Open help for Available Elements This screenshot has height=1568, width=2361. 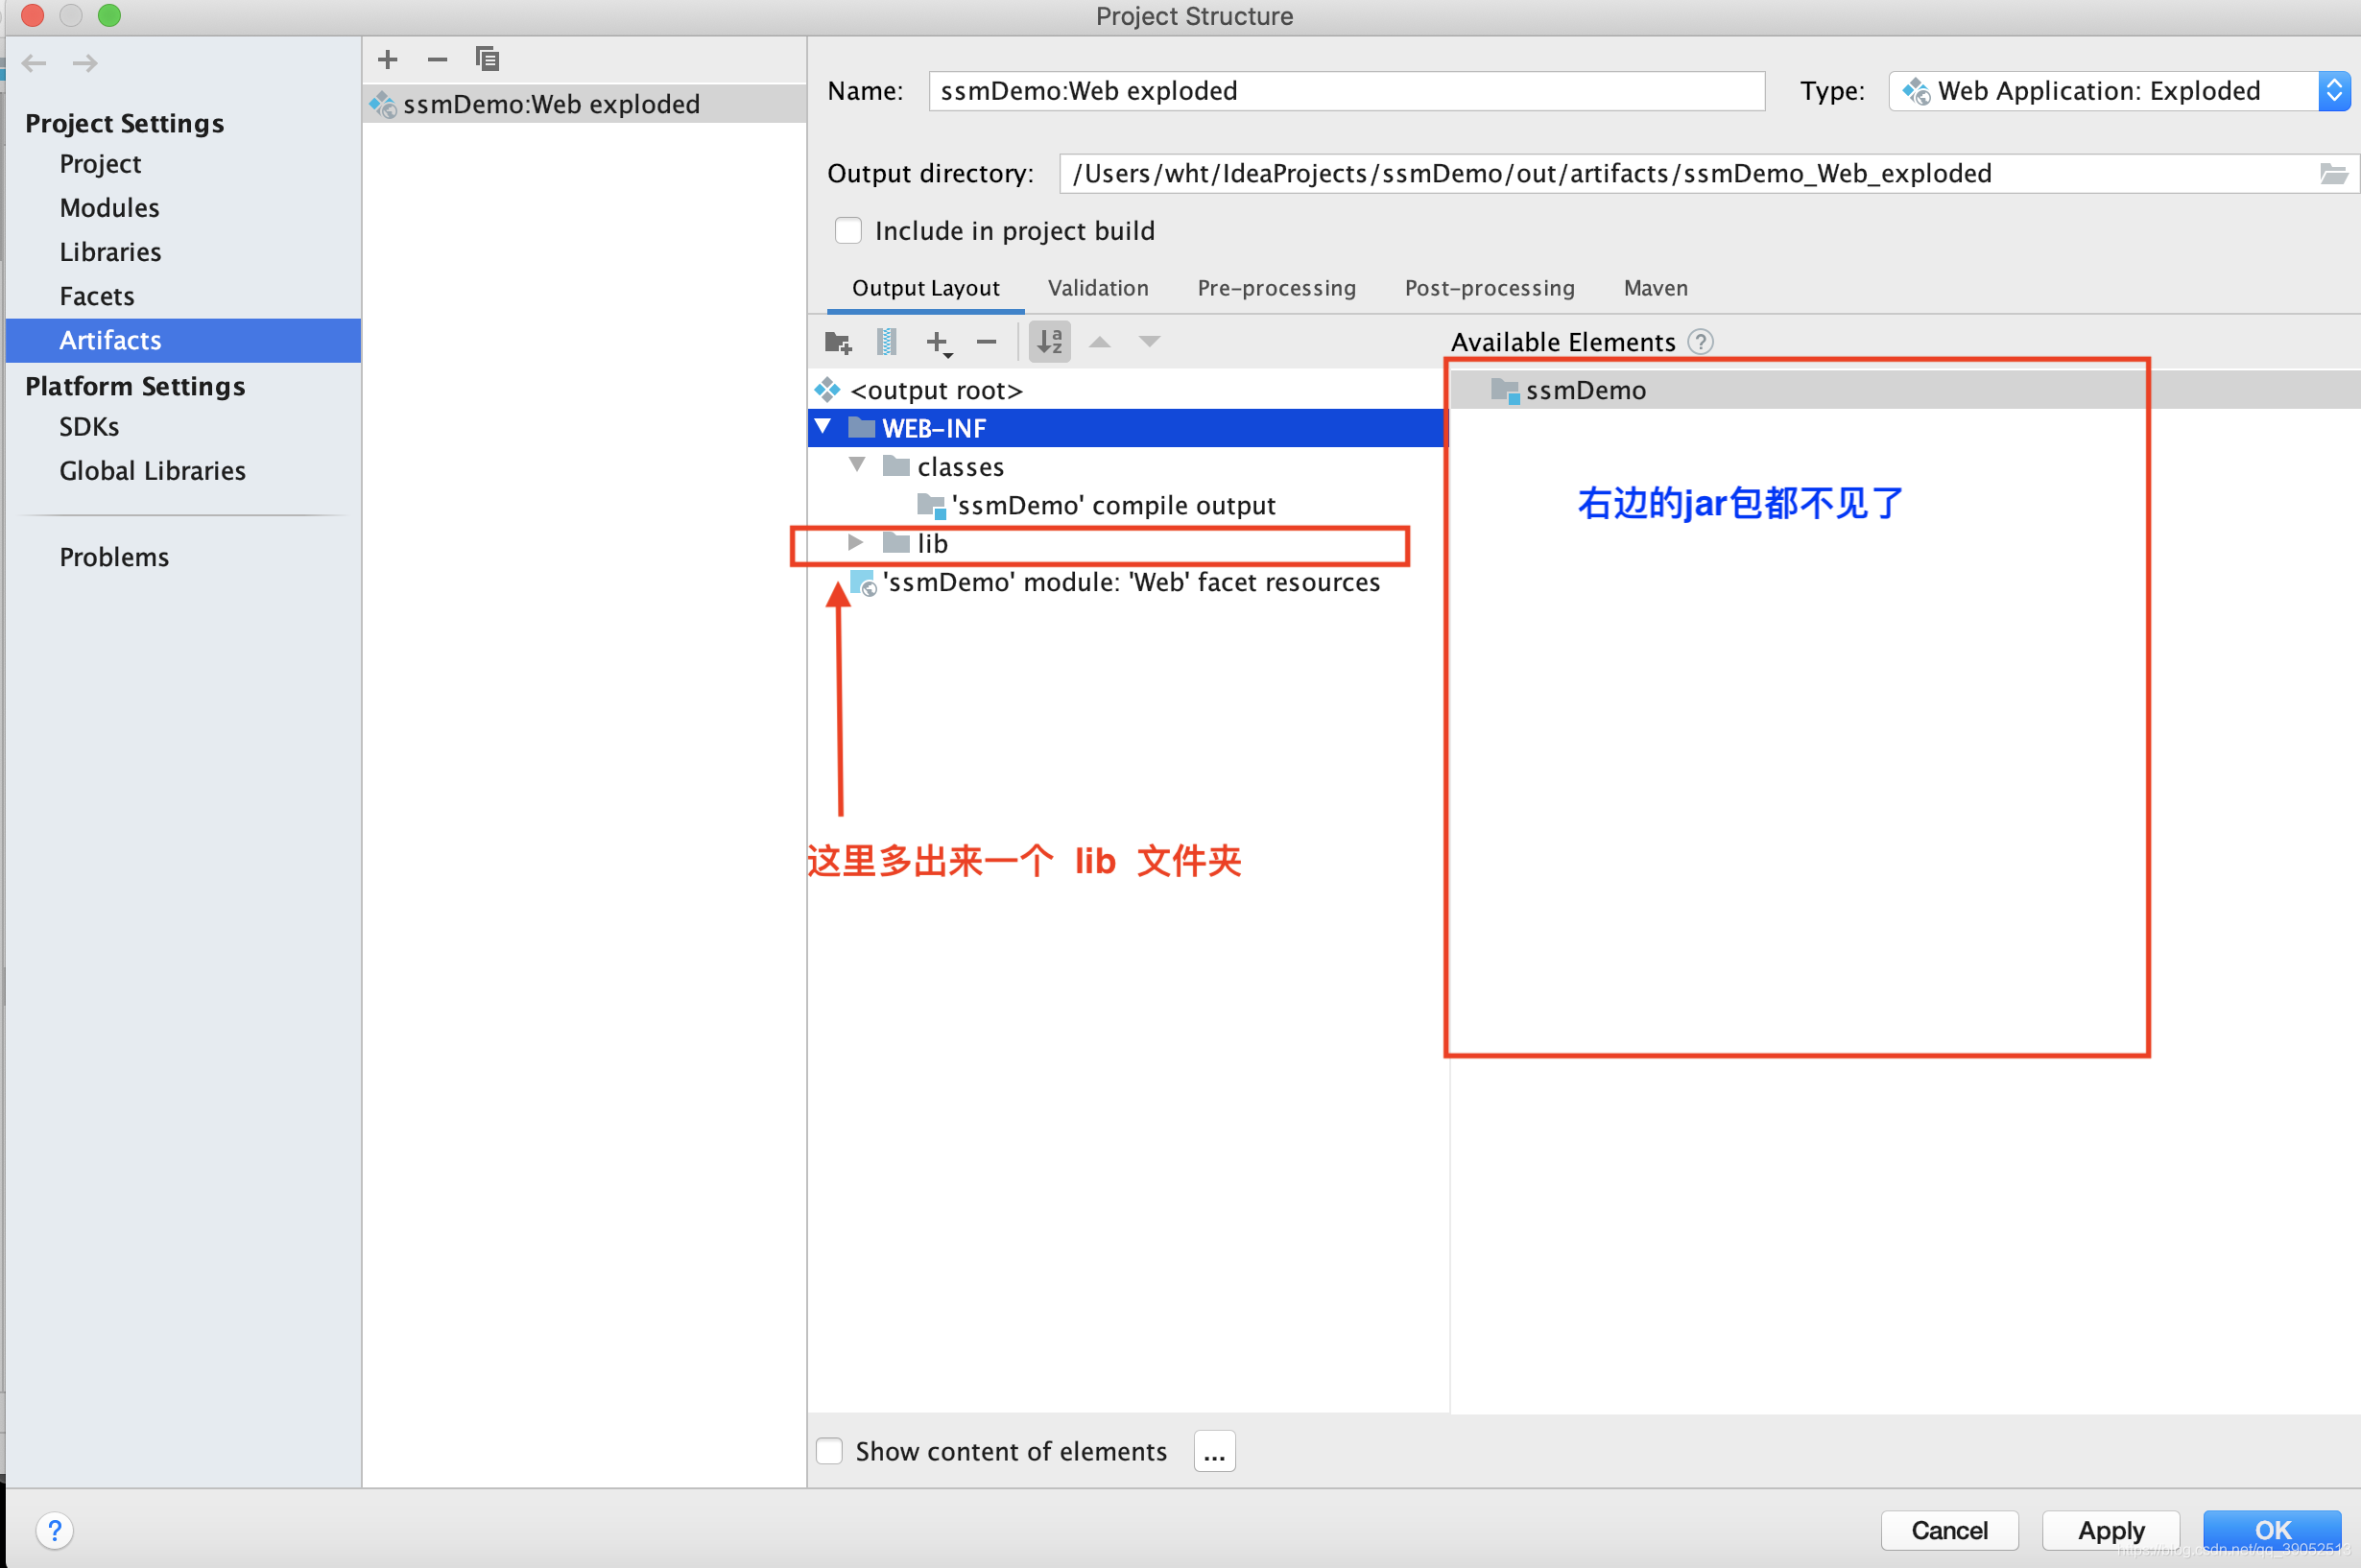pos(1700,343)
